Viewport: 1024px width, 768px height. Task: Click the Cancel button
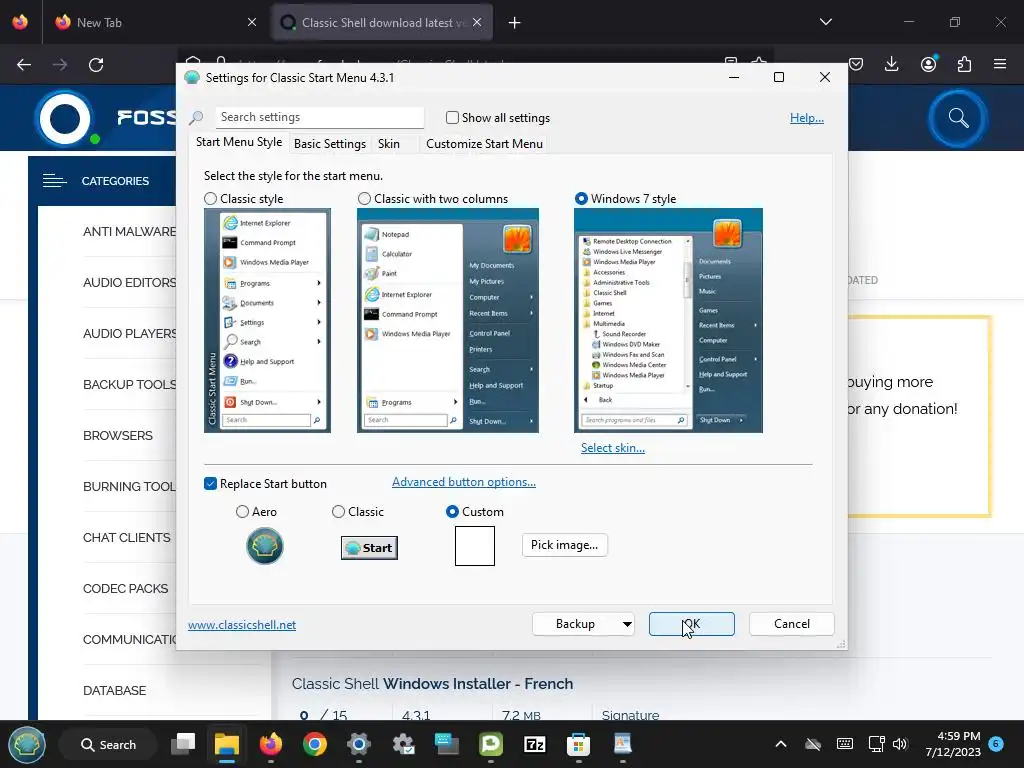[x=792, y=624]
